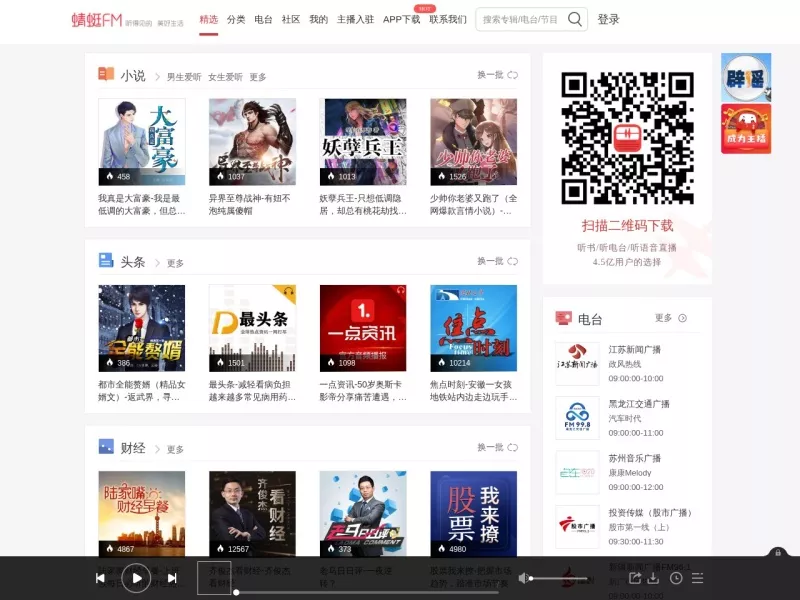Play the current track
This screenshot has height=600, width=800.
coord(136,578)
